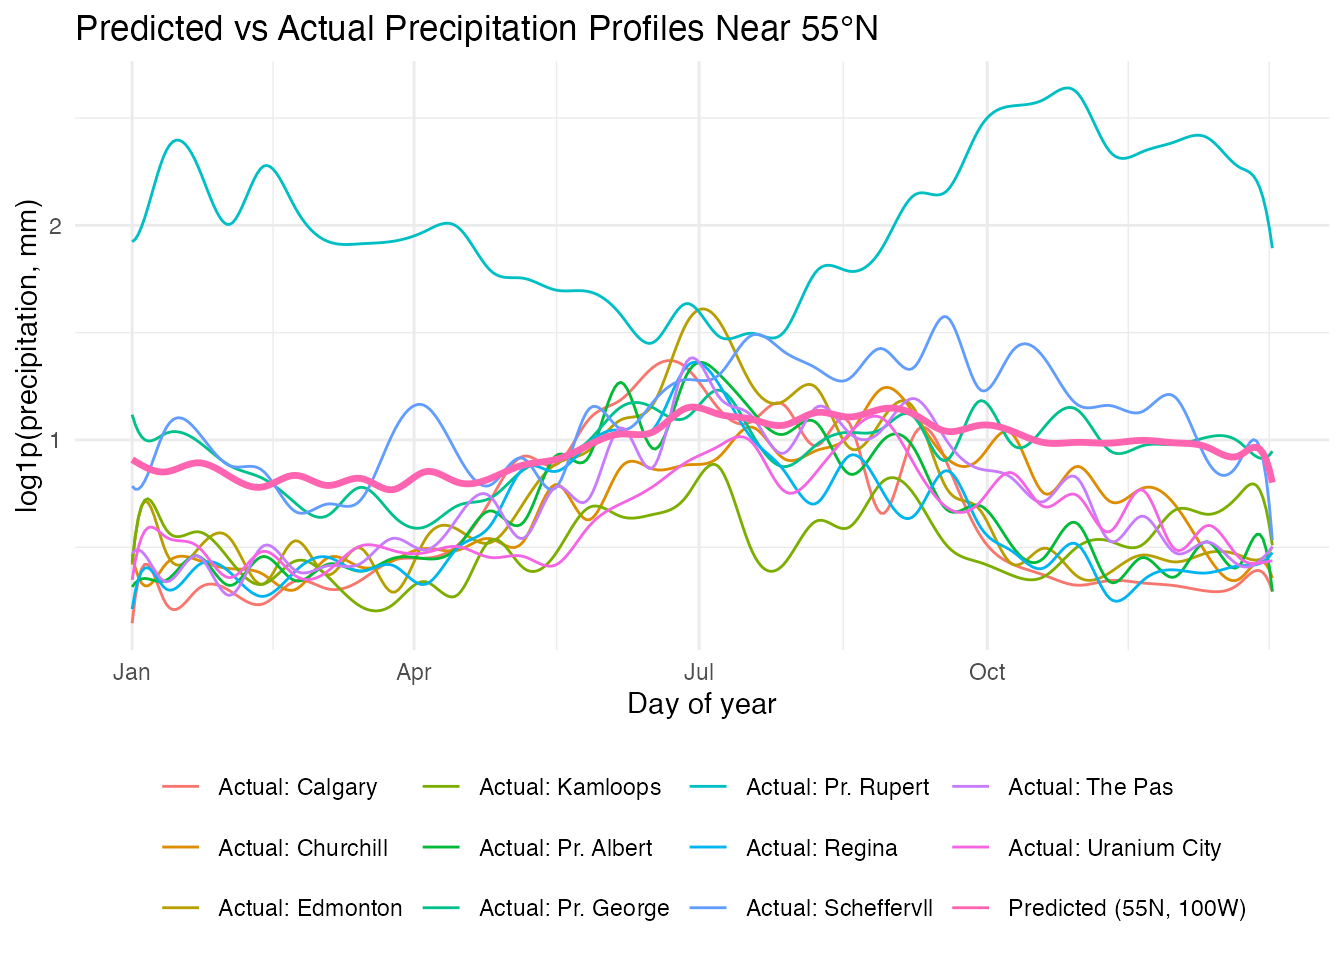
Task: Click the y-axis tick label 2
Action: point(55,226)
